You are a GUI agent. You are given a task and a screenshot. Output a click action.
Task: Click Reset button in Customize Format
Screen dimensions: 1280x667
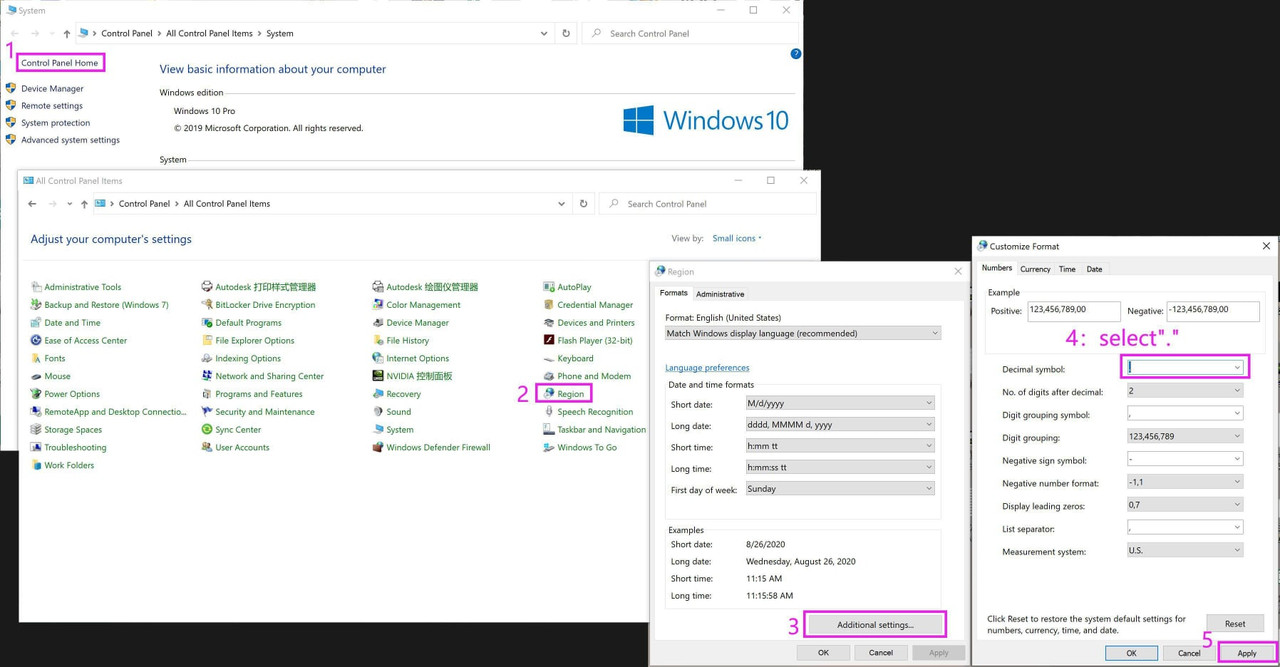[x=1235, y=624]
